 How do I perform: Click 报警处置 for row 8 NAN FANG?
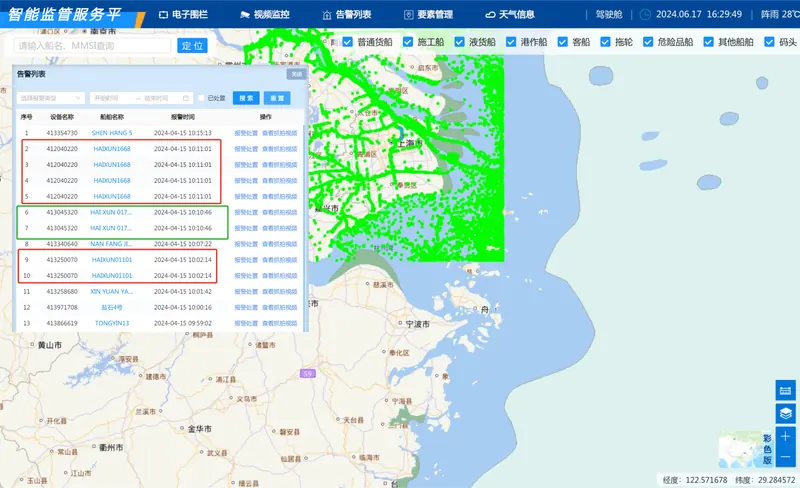pos(246,243)
